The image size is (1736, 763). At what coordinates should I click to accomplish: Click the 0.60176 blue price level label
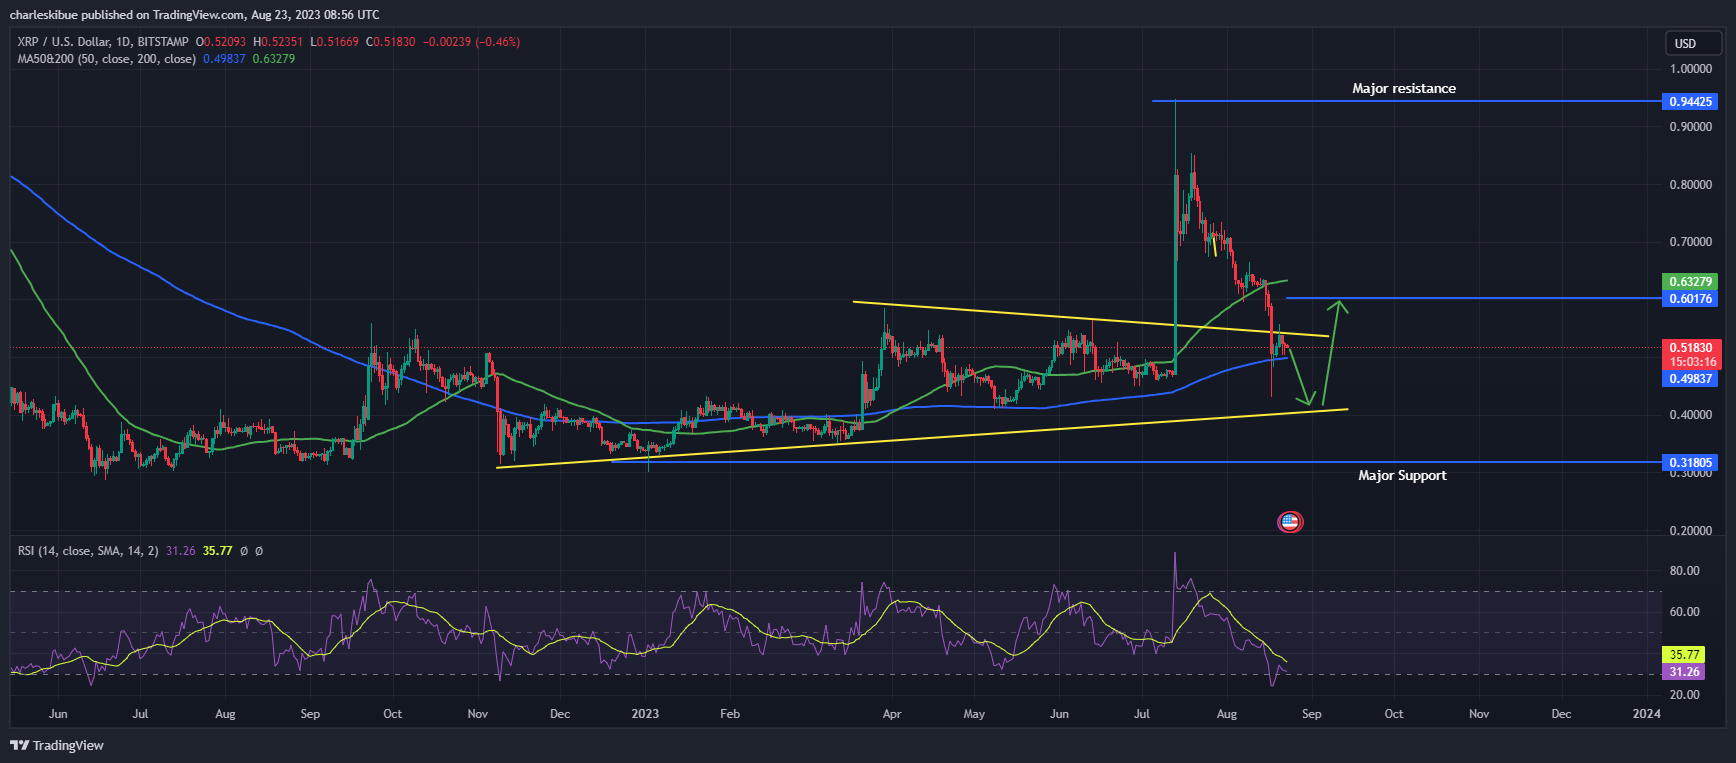click(1690, 298)
